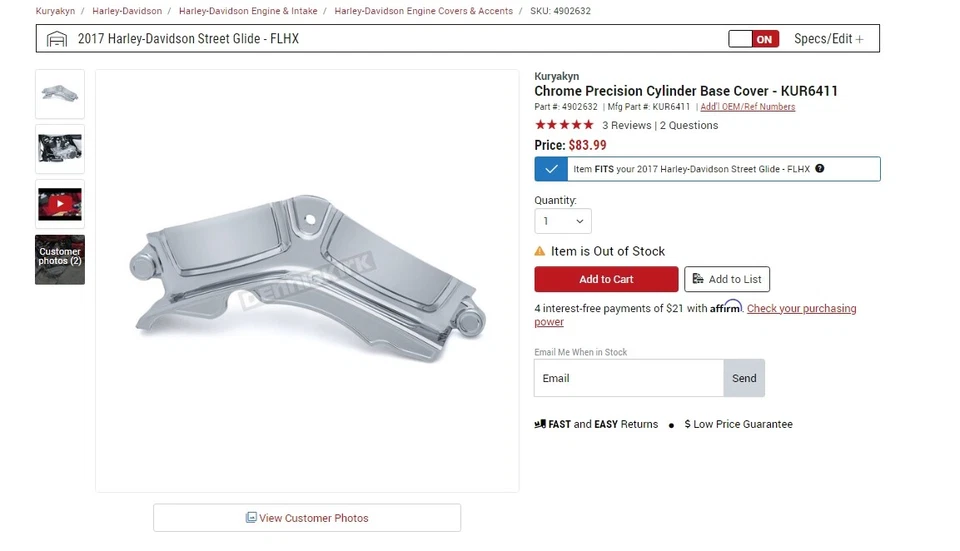Select the first product image thumbnail
The height and width of the screenshot is (551, 960).
coord(60,94)
